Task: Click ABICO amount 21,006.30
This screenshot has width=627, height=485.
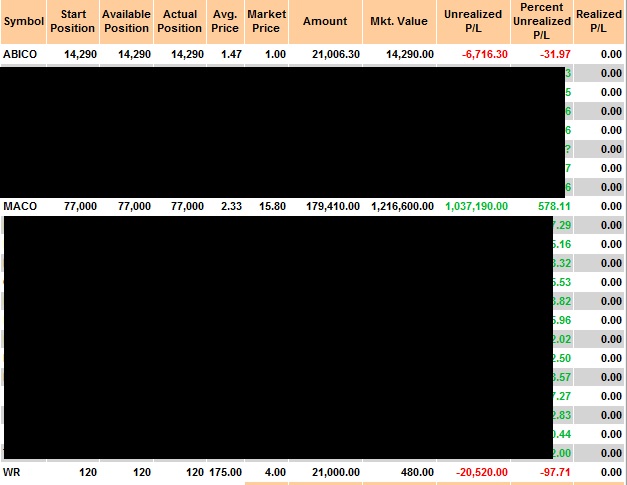Action: [x=336, y=54]
